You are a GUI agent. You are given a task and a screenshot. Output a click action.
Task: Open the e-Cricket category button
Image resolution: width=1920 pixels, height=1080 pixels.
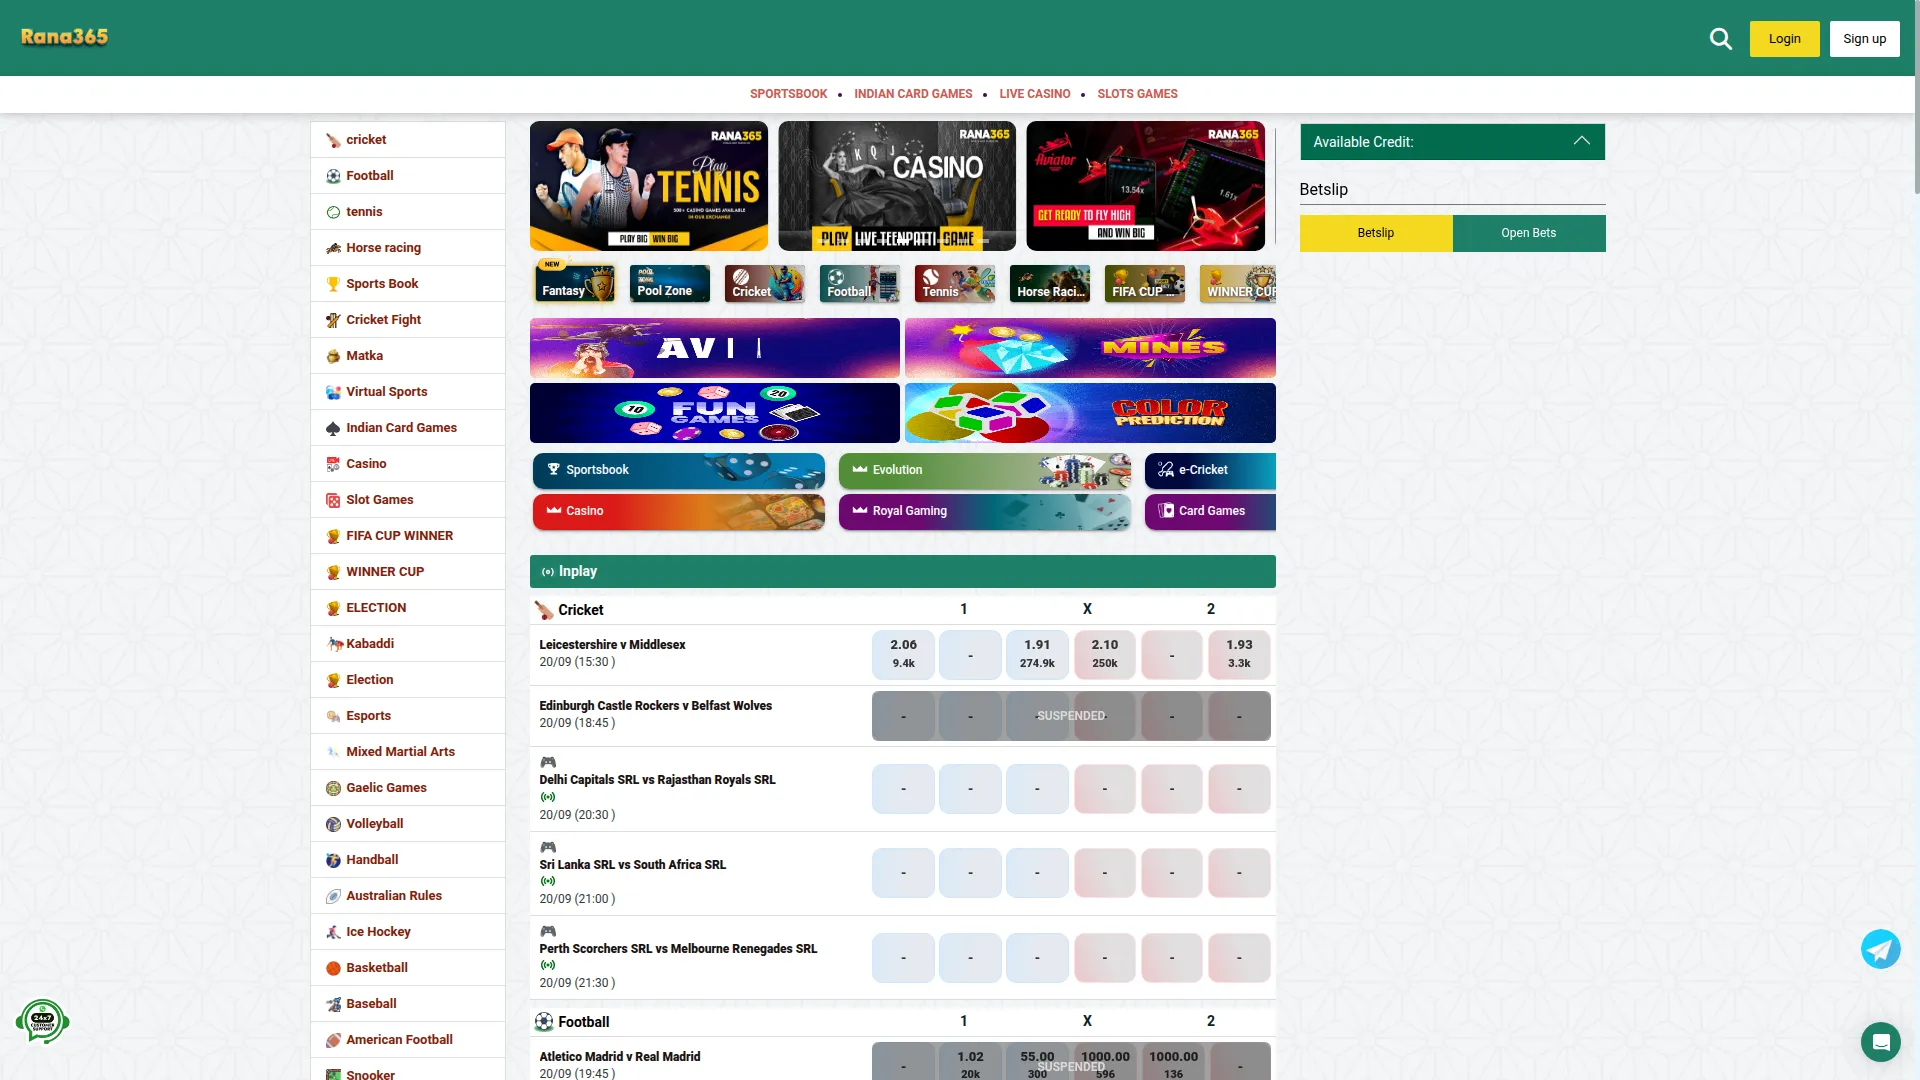1210,470
